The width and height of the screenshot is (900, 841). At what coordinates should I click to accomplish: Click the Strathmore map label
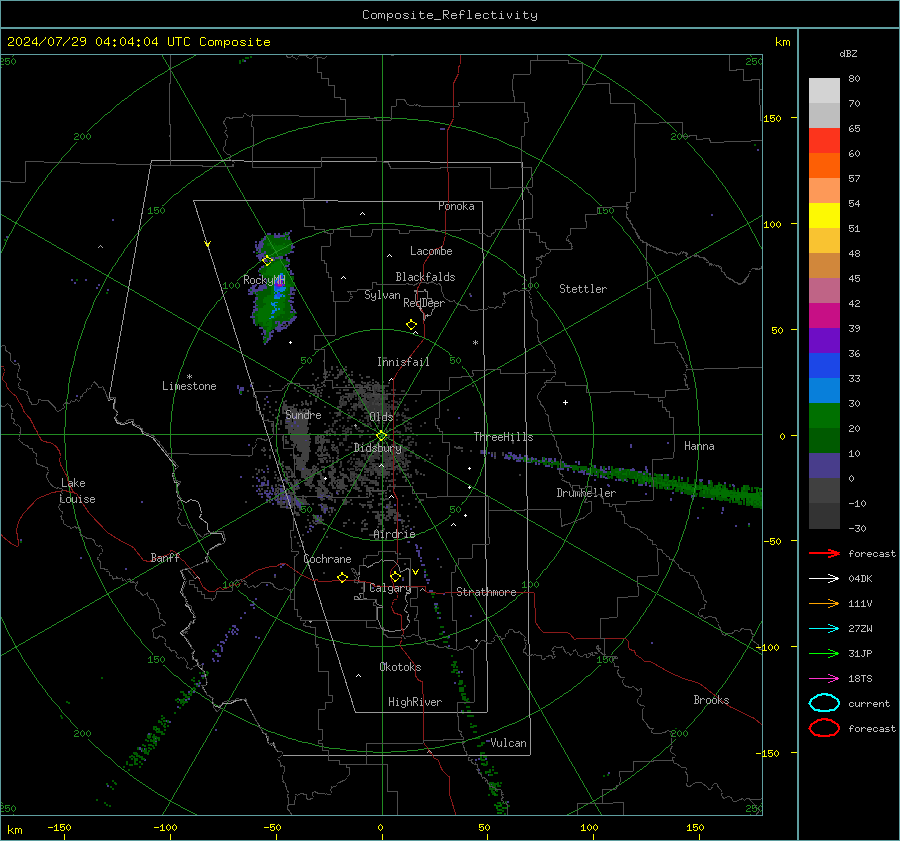[x=486, y=592]
